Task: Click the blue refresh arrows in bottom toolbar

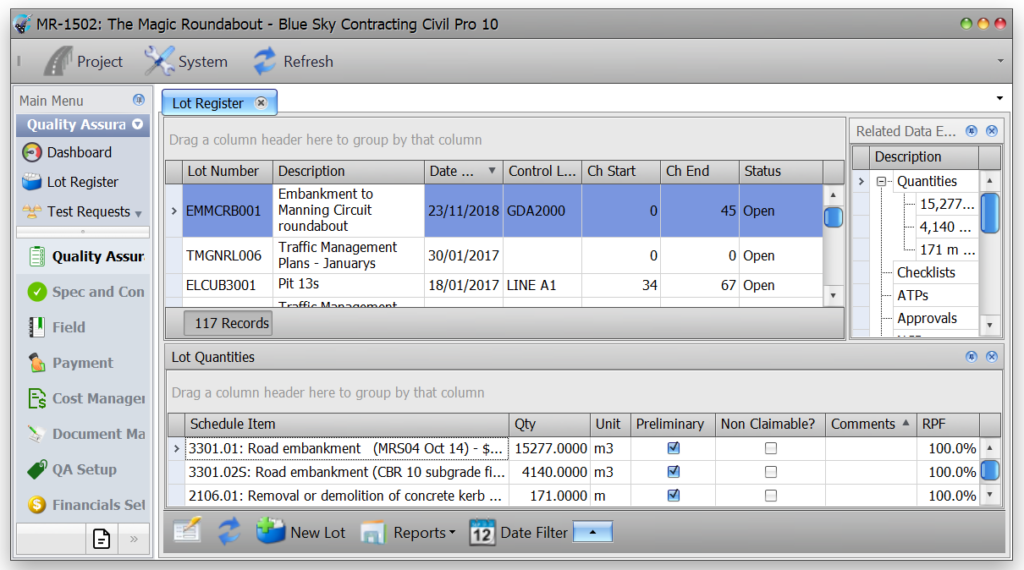Action: tap(229, 531)
